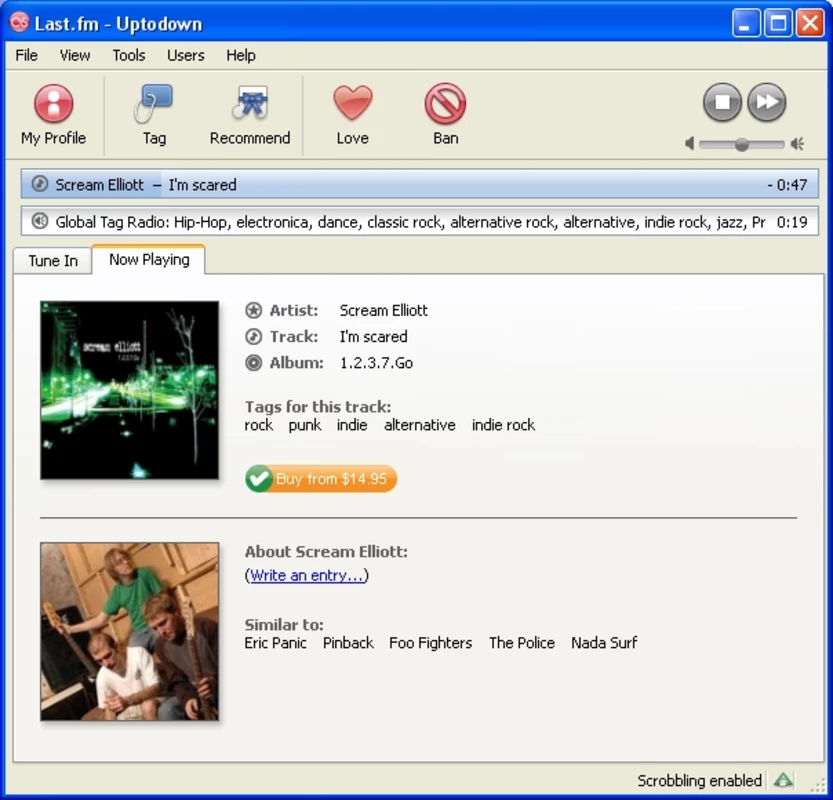The image size is (833, 800).
Task: Click the green checkmark on Buy button
Action: pos(259,479)
